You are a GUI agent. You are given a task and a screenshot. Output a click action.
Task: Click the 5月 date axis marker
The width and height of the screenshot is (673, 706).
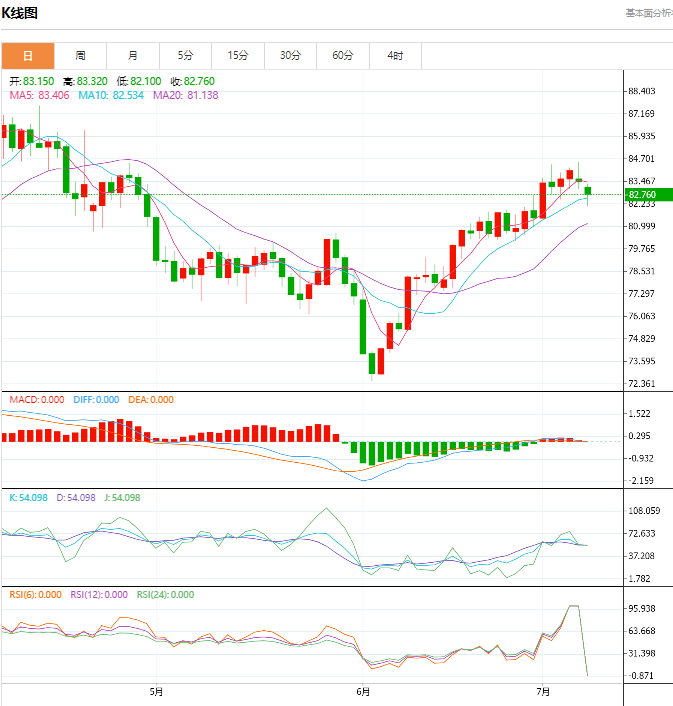tap(156, 692)
